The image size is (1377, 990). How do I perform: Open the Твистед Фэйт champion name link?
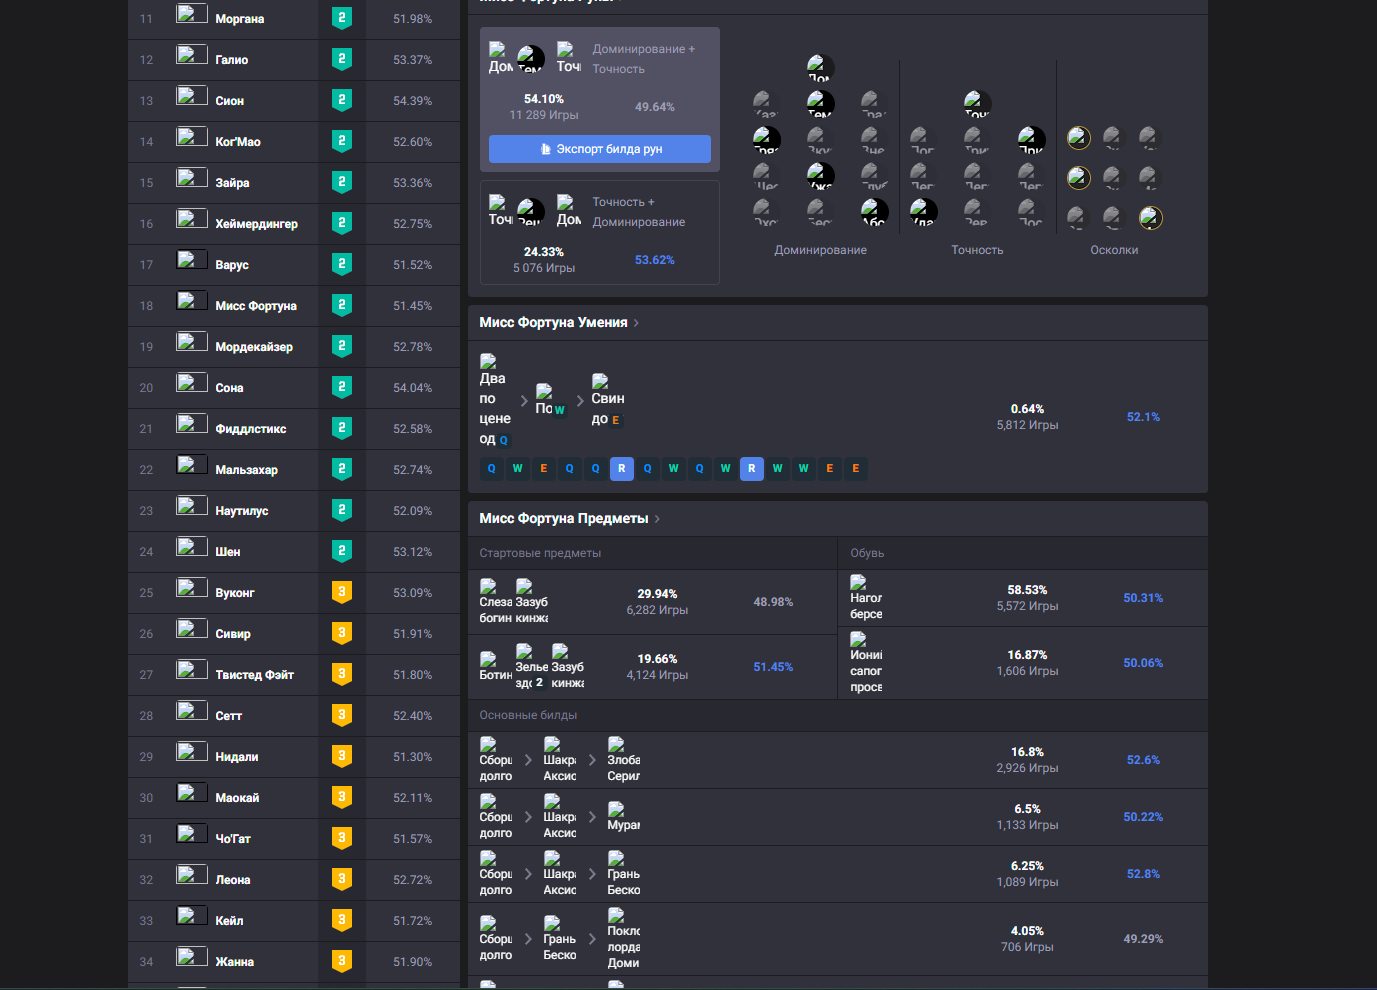(254, 675)
